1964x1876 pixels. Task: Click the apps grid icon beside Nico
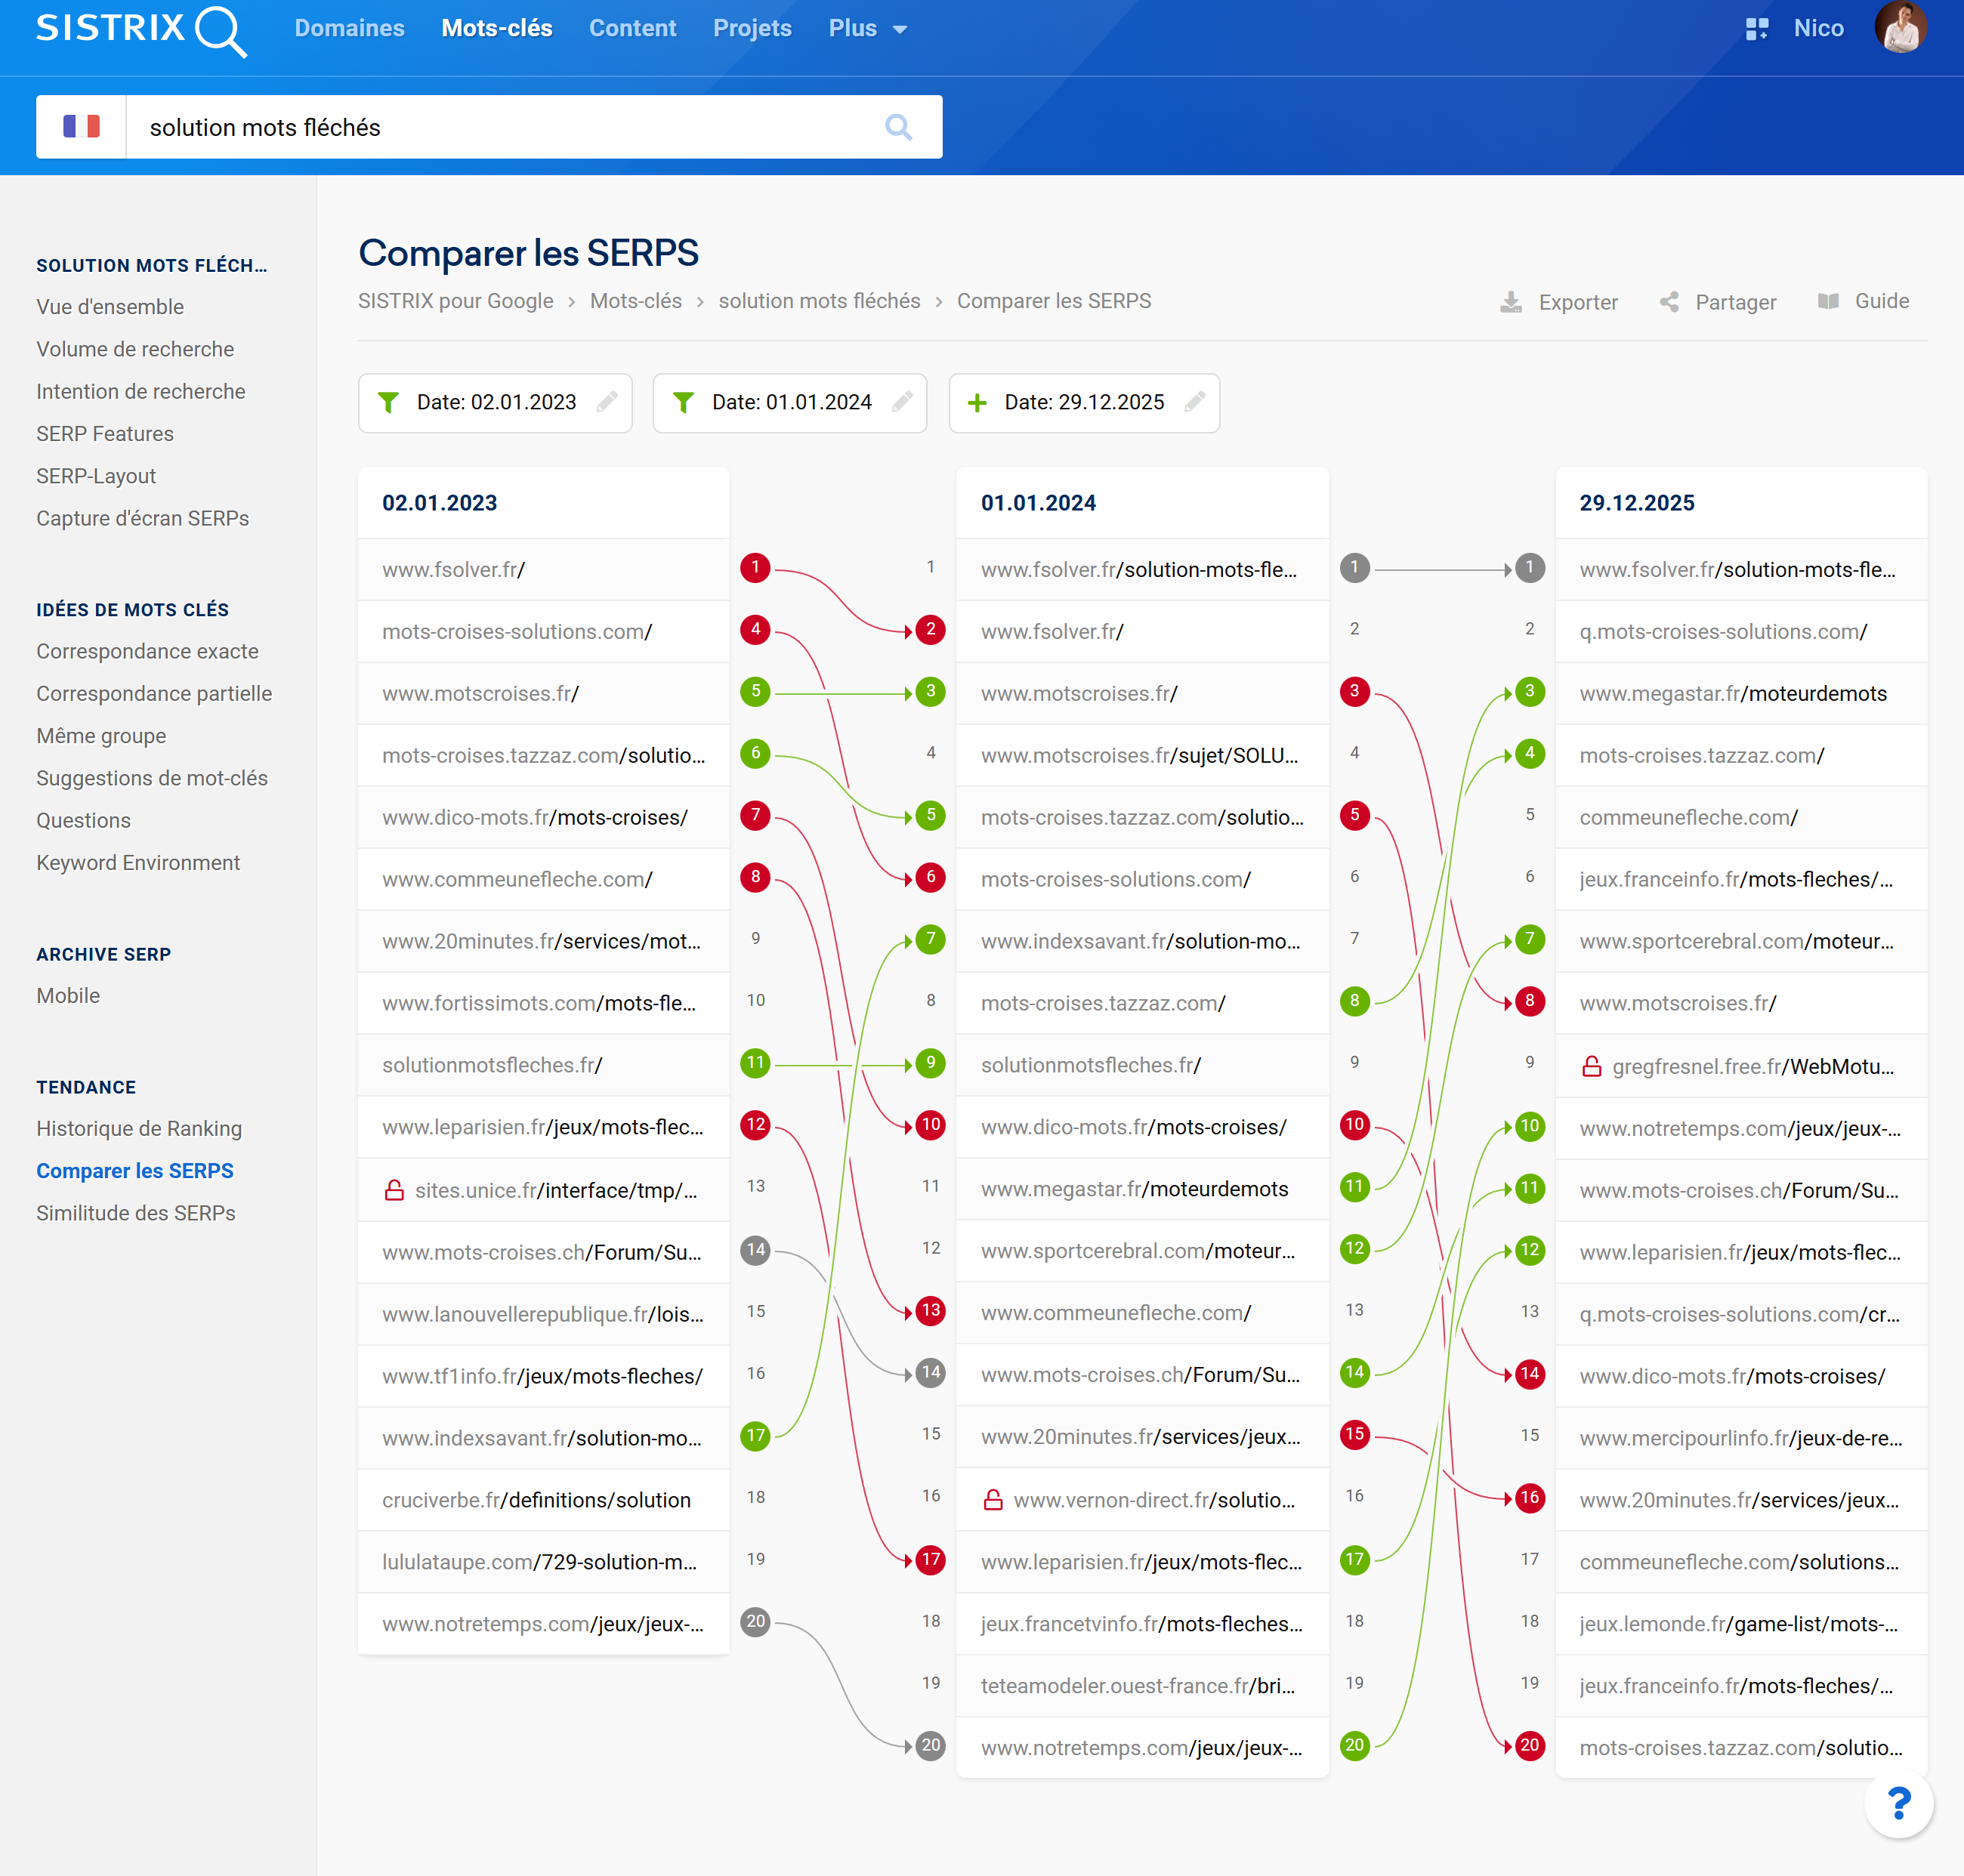(1757, 28)
